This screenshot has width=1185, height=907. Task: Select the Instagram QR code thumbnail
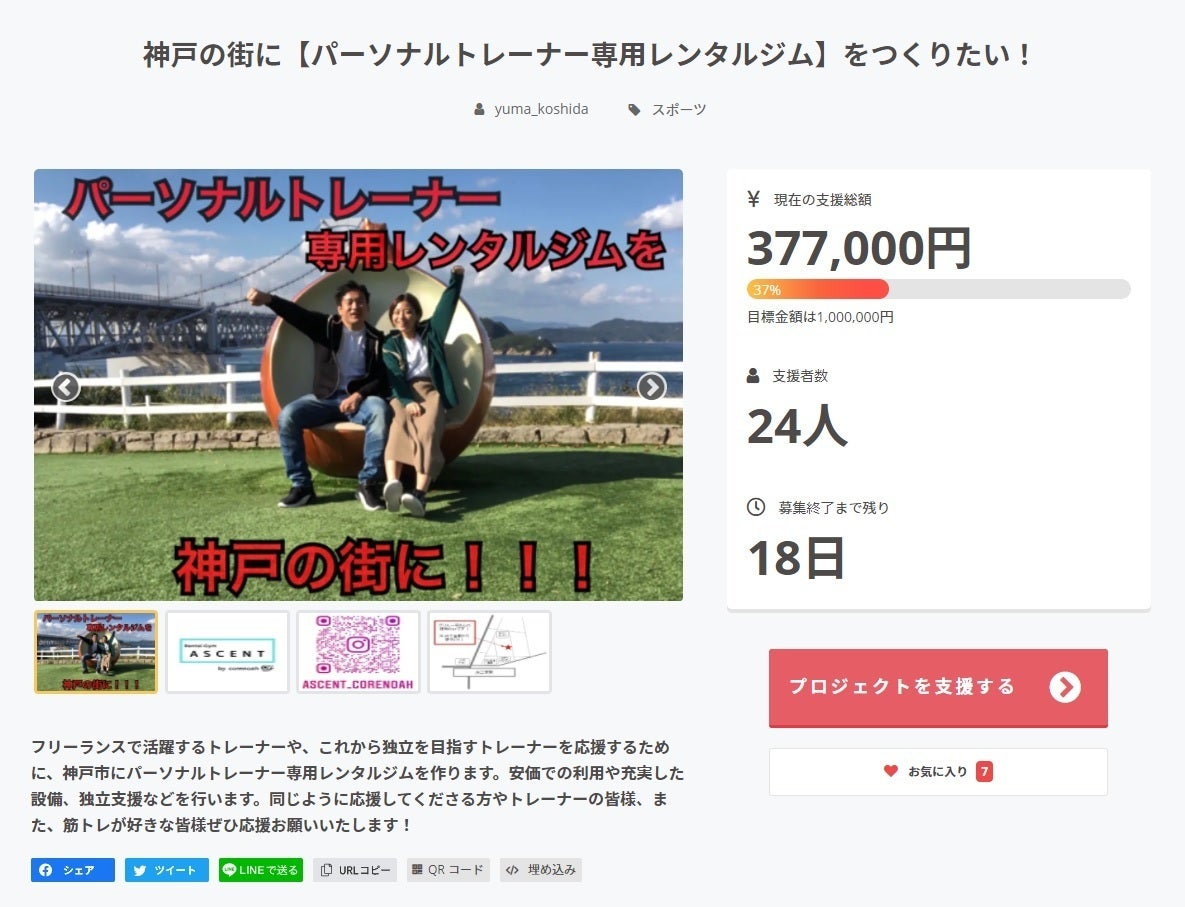(x=358, y=652)
